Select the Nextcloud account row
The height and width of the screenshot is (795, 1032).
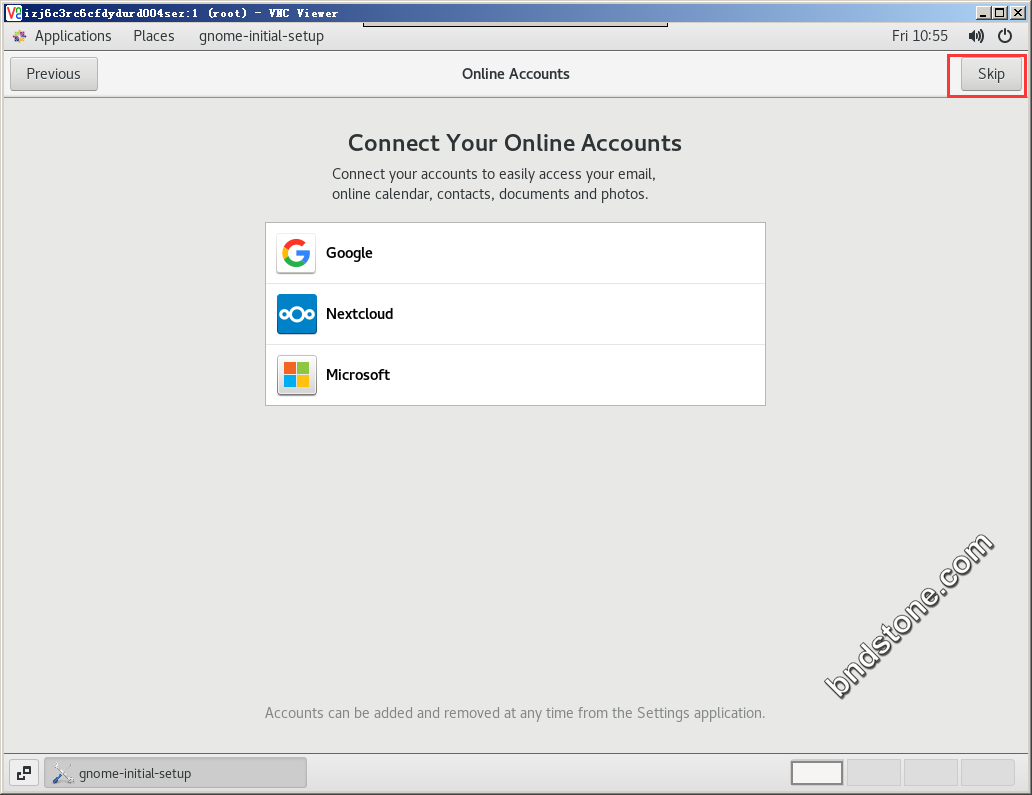coord(515,314)
